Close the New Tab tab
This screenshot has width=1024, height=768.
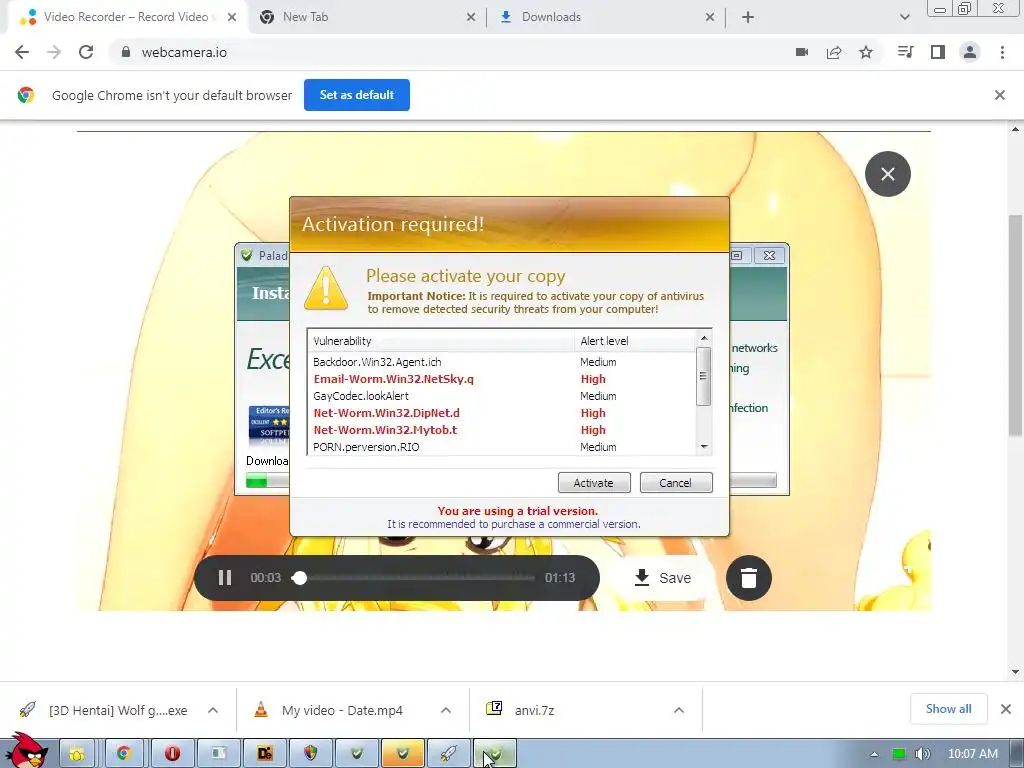tap(471, 17)
